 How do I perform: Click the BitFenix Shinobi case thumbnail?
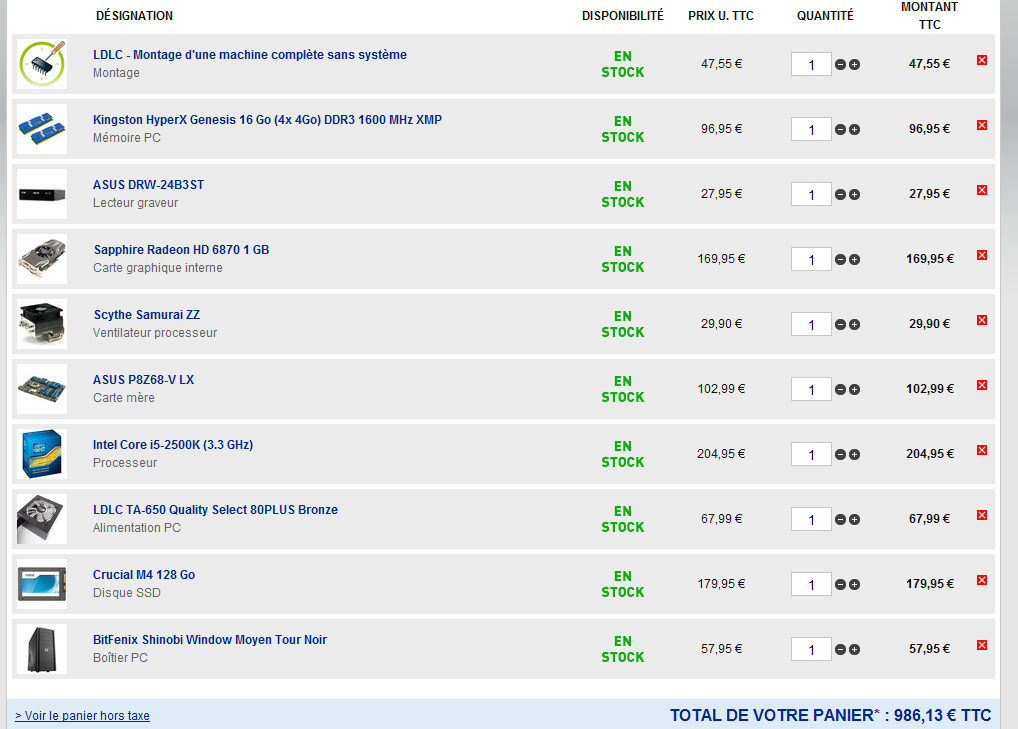pyautogui.click(x=42, y=649)
